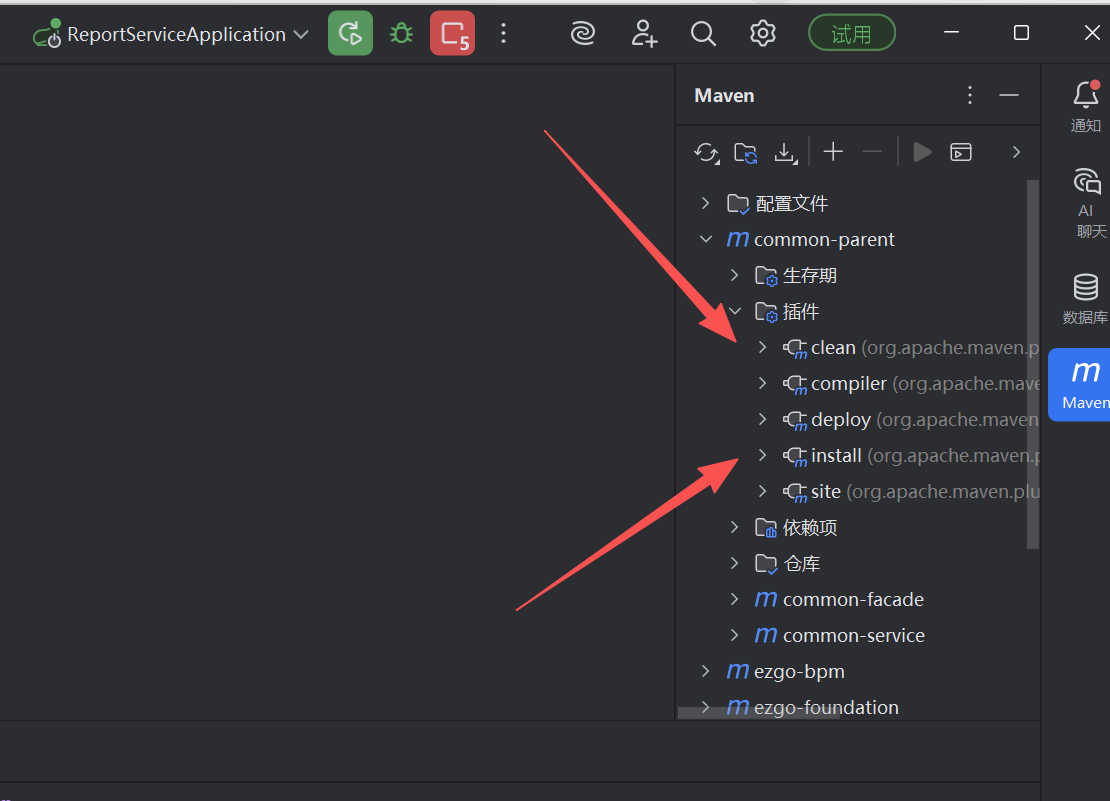Open Code With Me add-user icon
Screen dimensions: 1110x801
[643, 33]
